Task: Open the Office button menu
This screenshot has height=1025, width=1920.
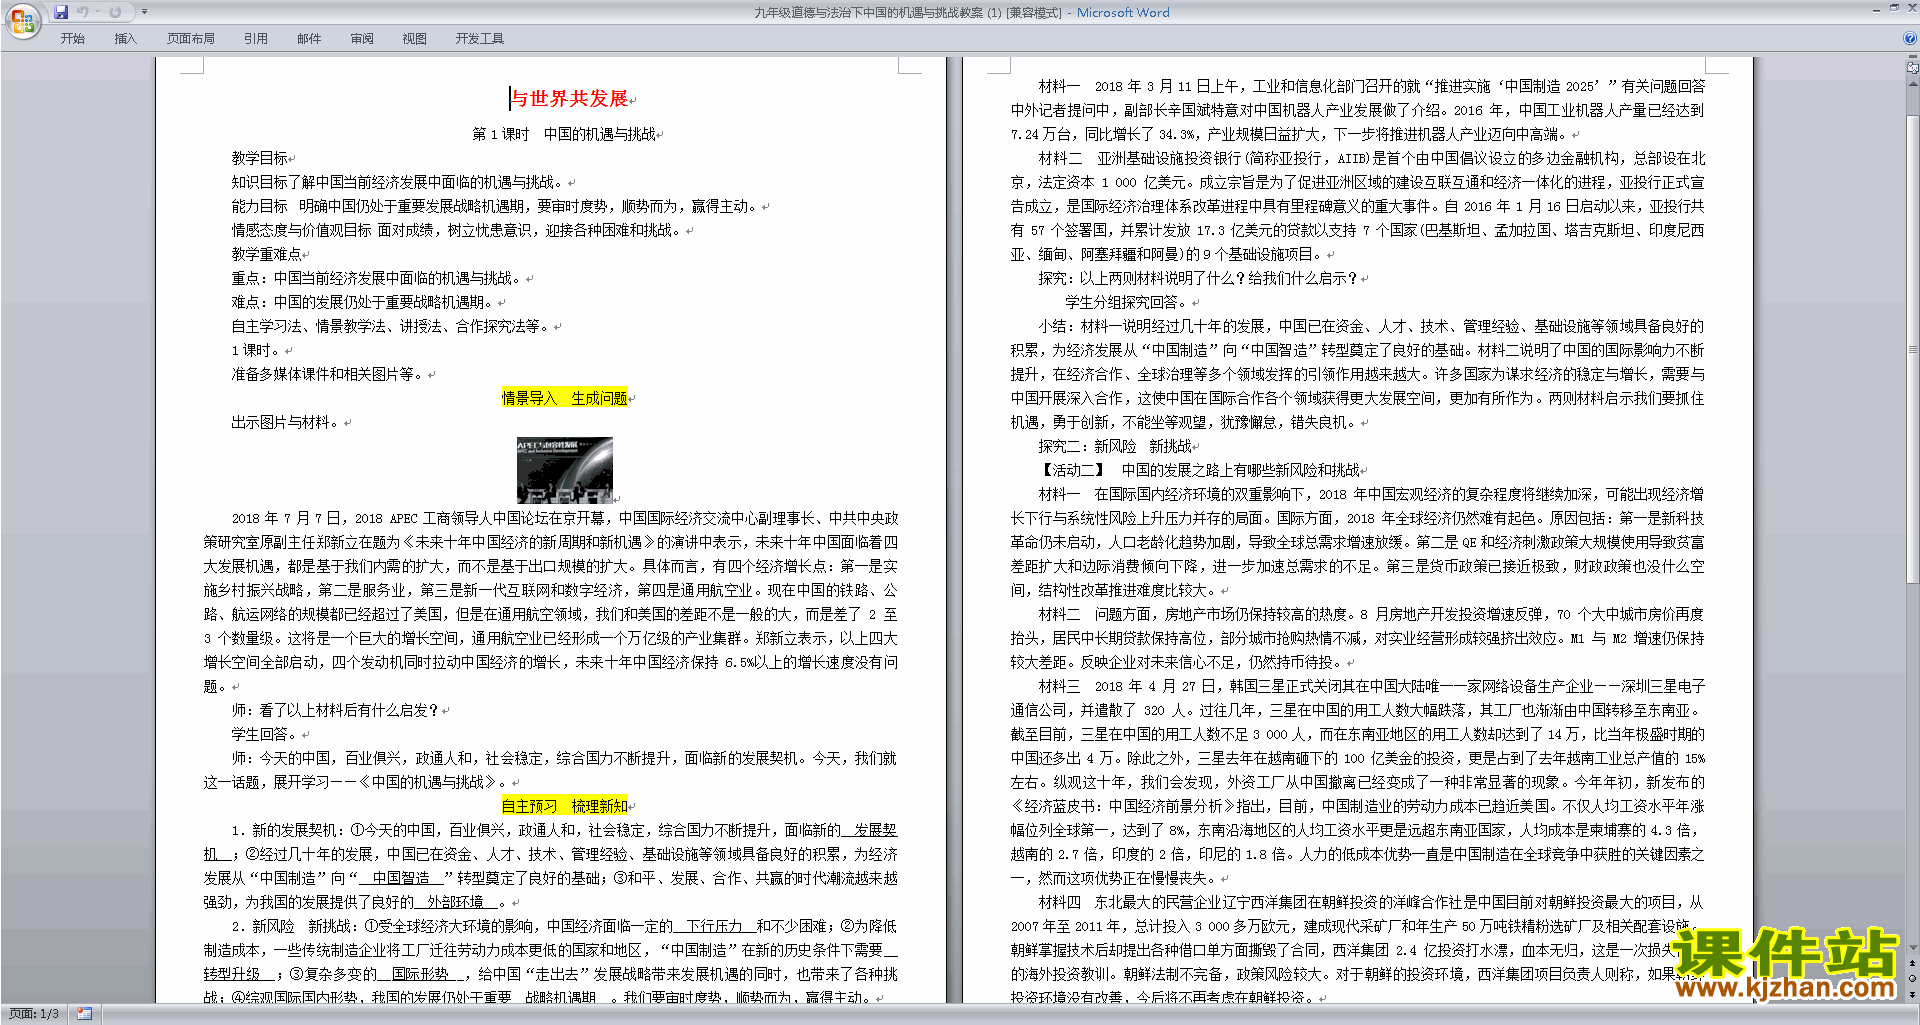Action: coord(22,21)
